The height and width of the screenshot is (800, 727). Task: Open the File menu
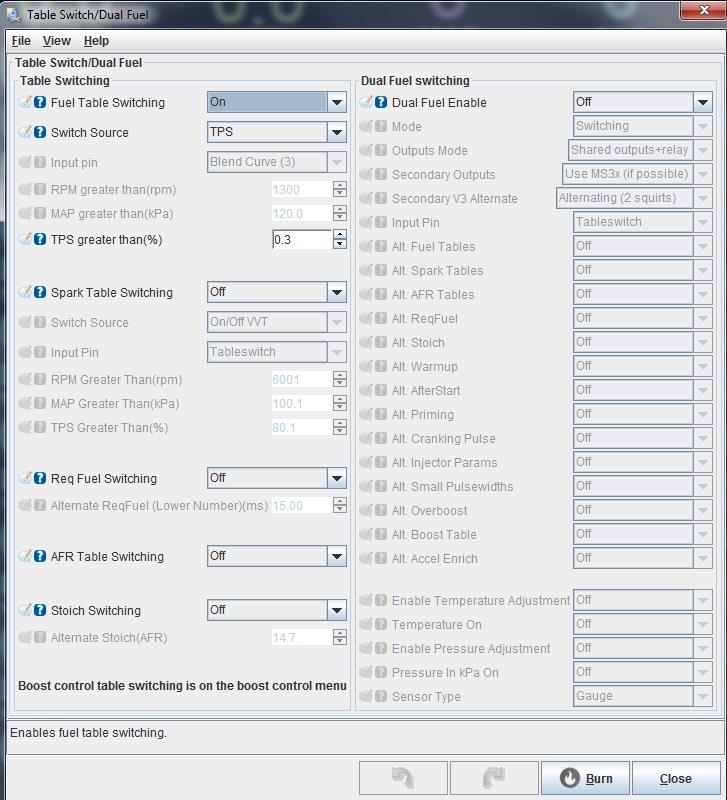point(21,41)
